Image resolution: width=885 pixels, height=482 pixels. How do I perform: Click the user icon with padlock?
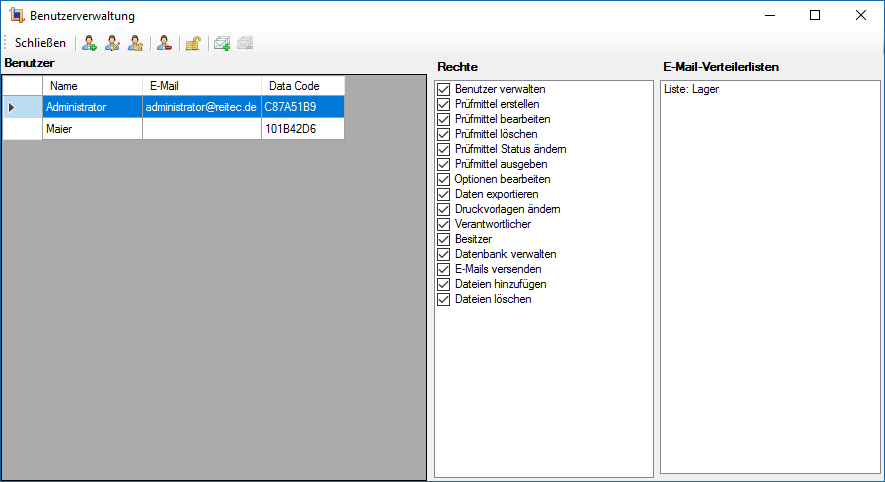coord(135,43)
